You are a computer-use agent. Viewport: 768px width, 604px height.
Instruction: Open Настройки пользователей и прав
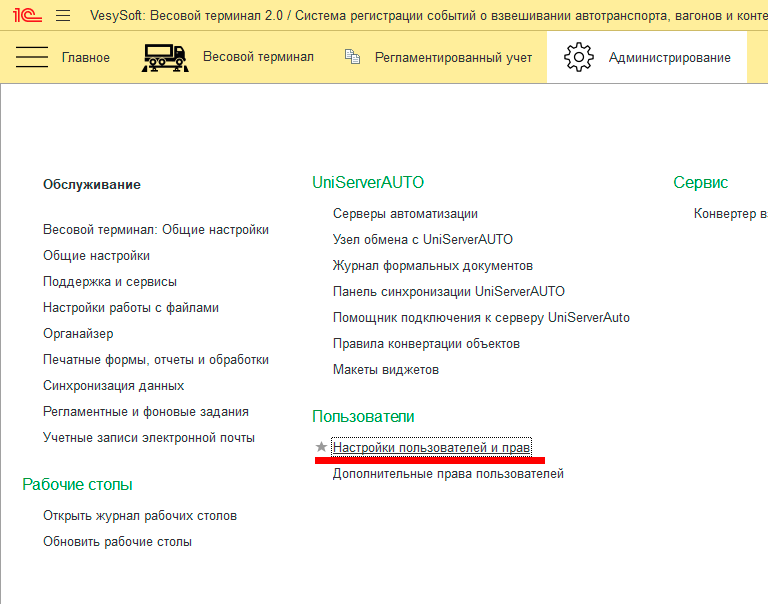[x=431, y=447]
